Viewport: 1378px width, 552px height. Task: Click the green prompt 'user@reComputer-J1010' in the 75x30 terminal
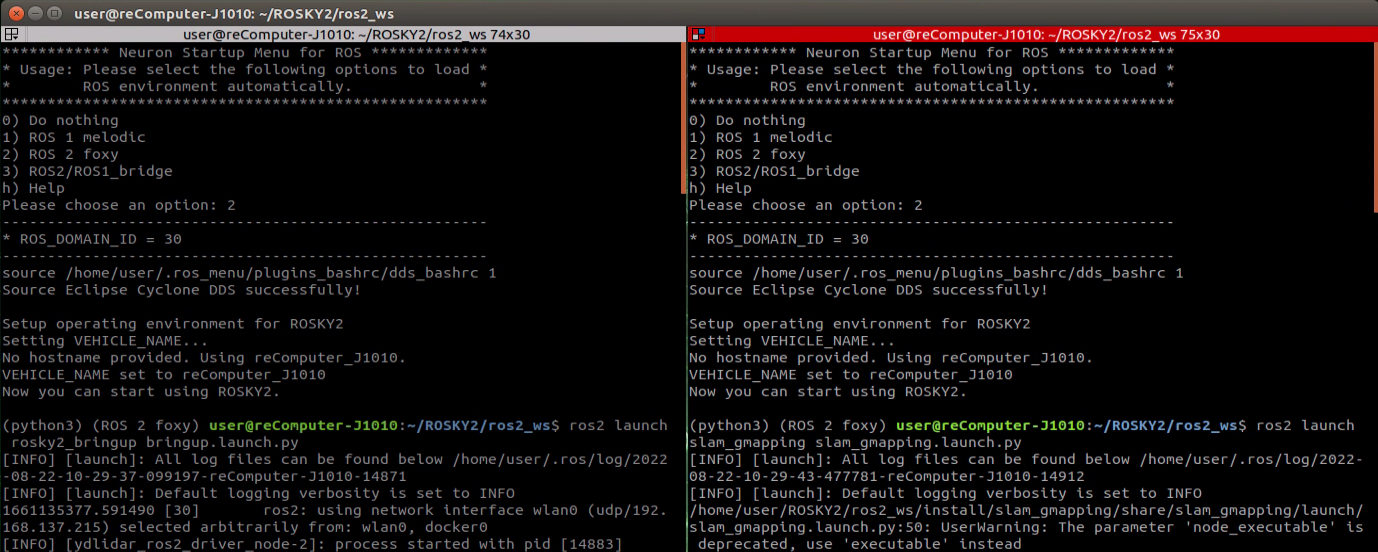point(991,426)
